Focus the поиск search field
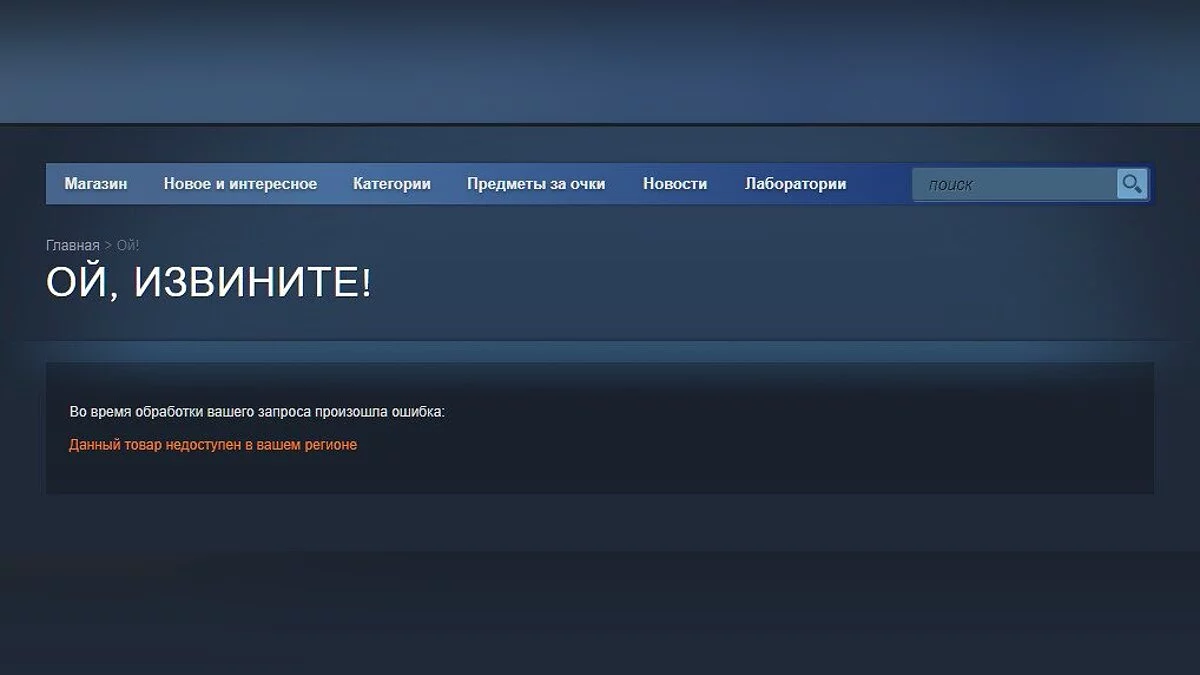 tap(1015, 184)
